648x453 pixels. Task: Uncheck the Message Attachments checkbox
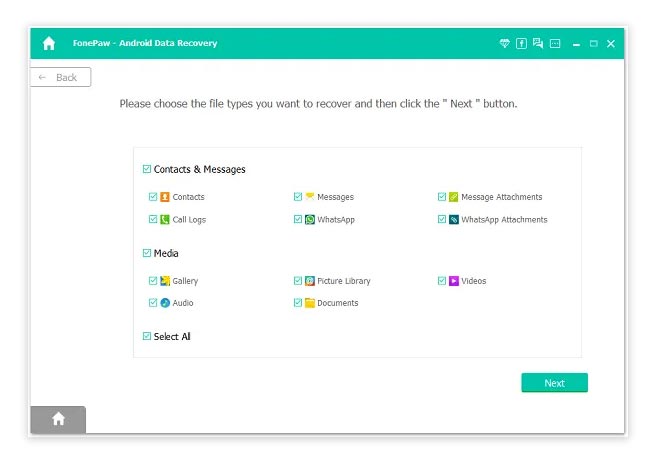(442, 196)
